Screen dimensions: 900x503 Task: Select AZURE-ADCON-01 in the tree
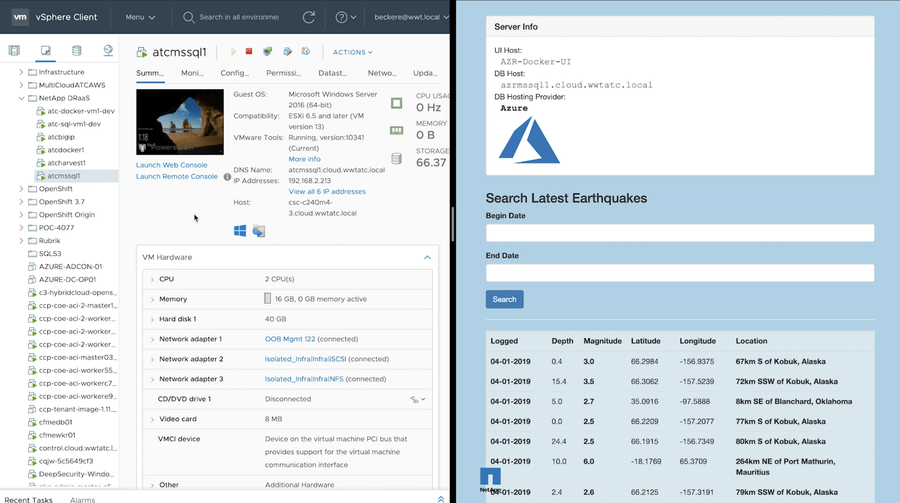pos(70,266)
